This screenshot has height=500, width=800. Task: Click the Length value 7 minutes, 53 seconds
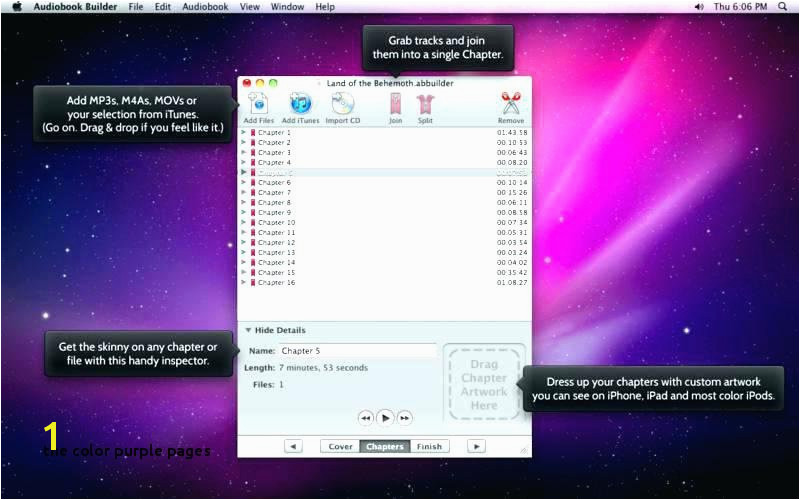pyautogui.click(x=323, y=368)
